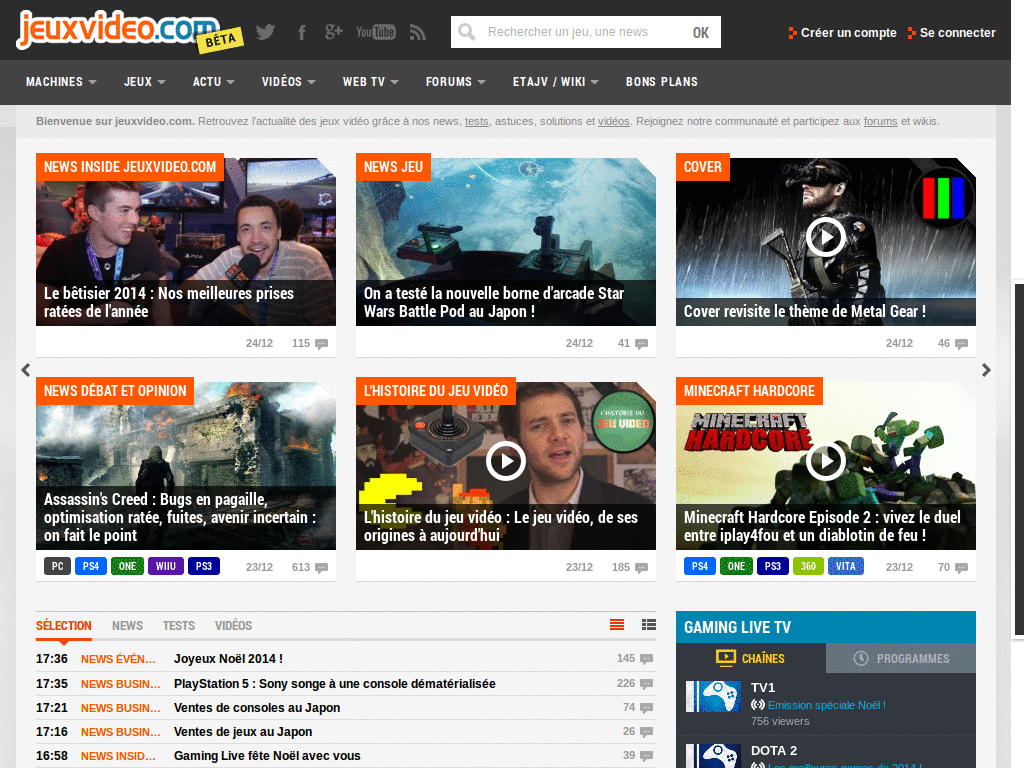Open comments icon on Assassin's Creed card
Viewport: 1024px width, 768px height.
pos(321,568)
